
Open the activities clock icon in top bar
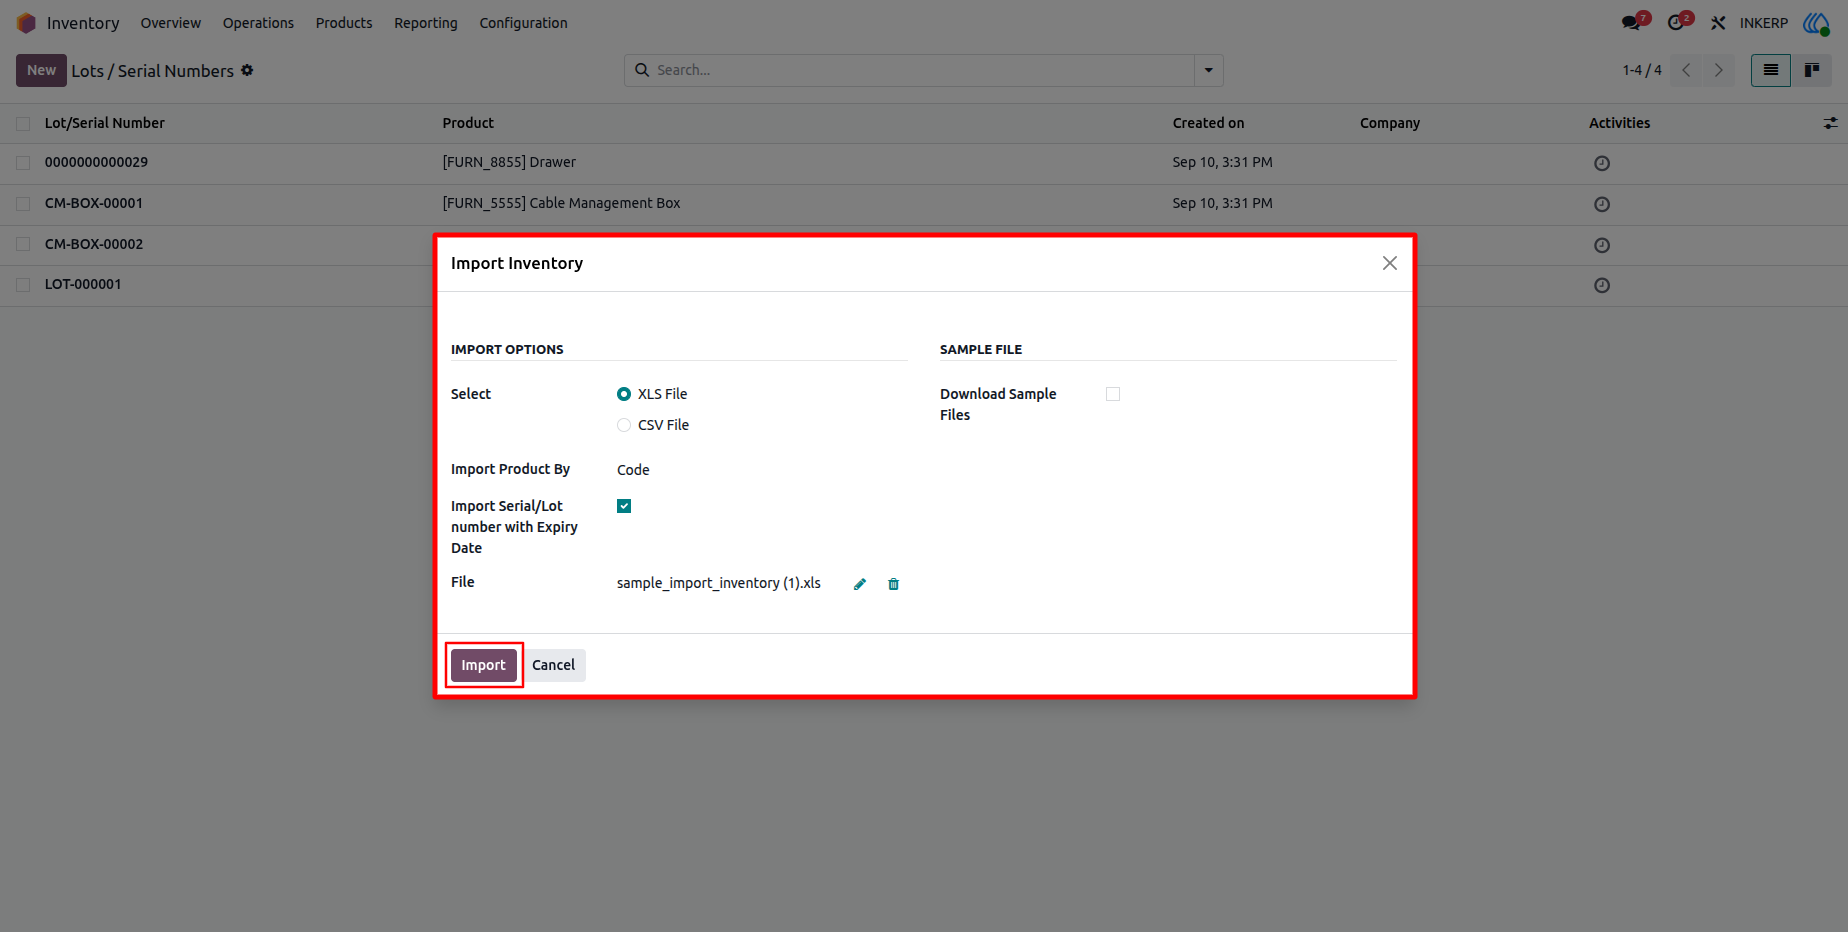(x=1678, y=23)
